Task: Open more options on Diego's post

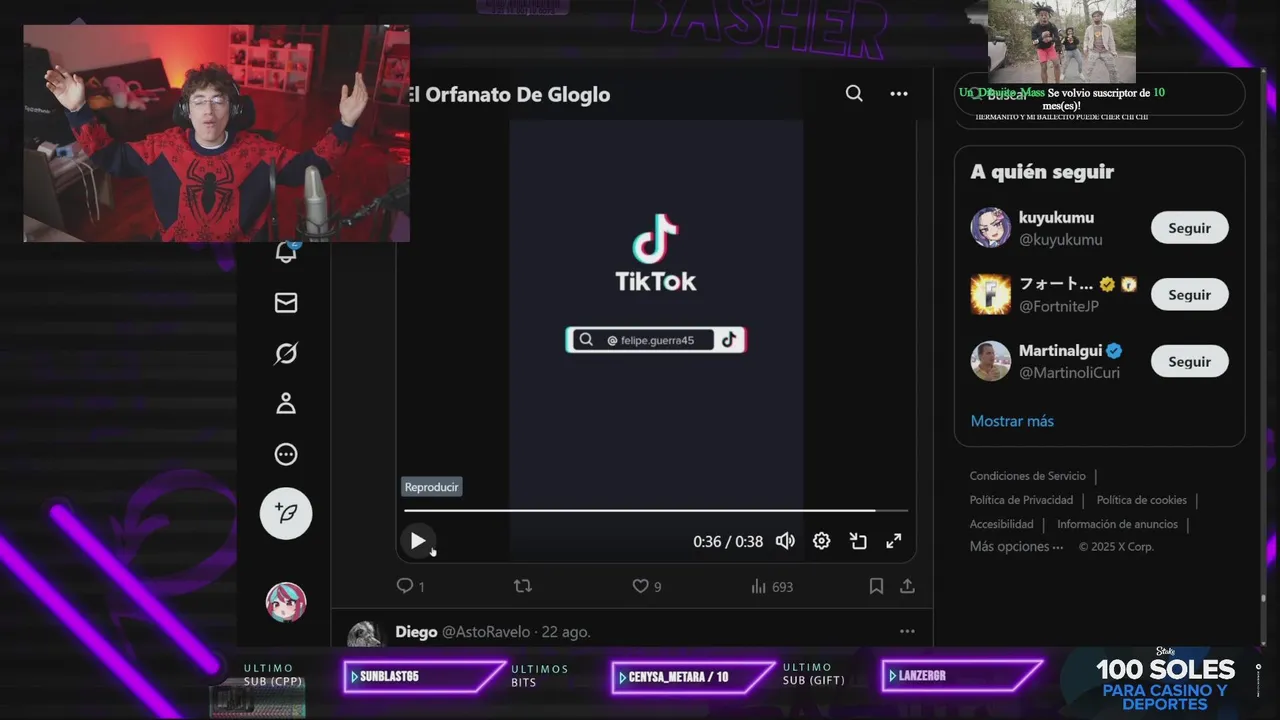Action: [907, 631]
